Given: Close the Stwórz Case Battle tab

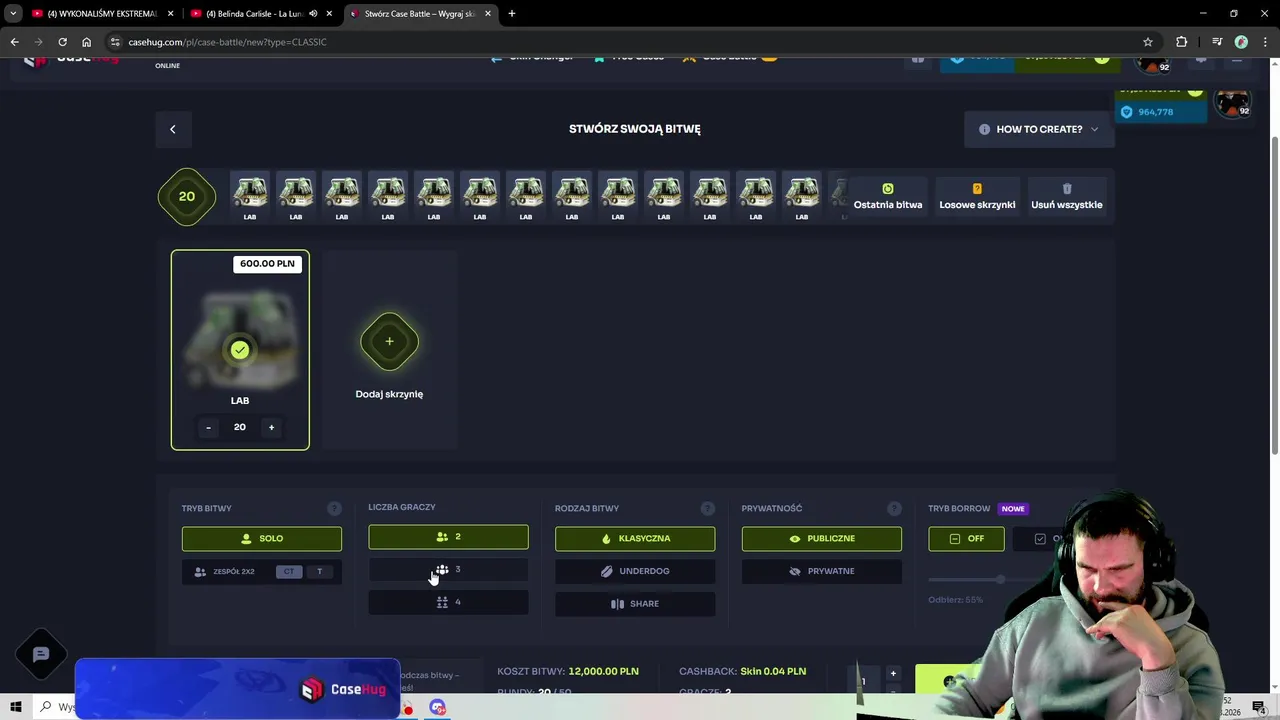Looking at the screenshot, I should tap(488, 14).
